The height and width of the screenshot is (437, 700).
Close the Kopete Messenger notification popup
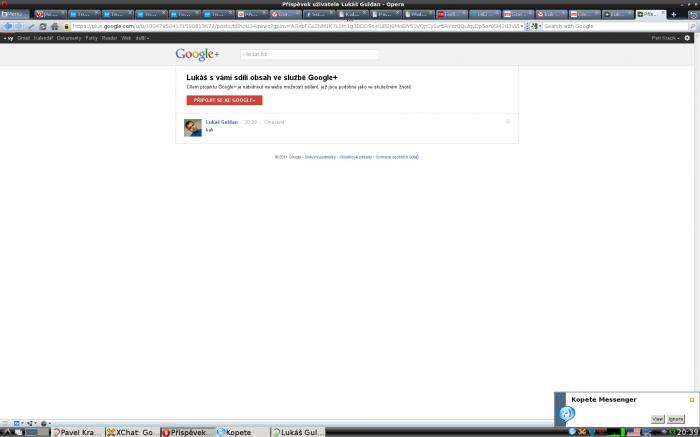coord(692,400)
